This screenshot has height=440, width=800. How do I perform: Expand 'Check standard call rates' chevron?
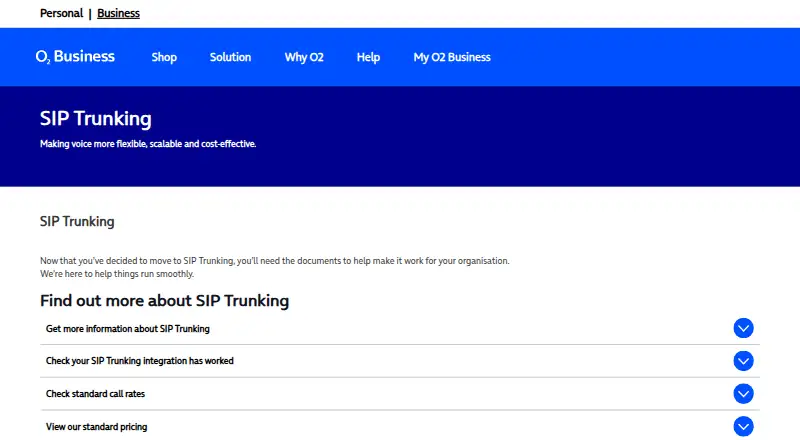click(743, 394)
